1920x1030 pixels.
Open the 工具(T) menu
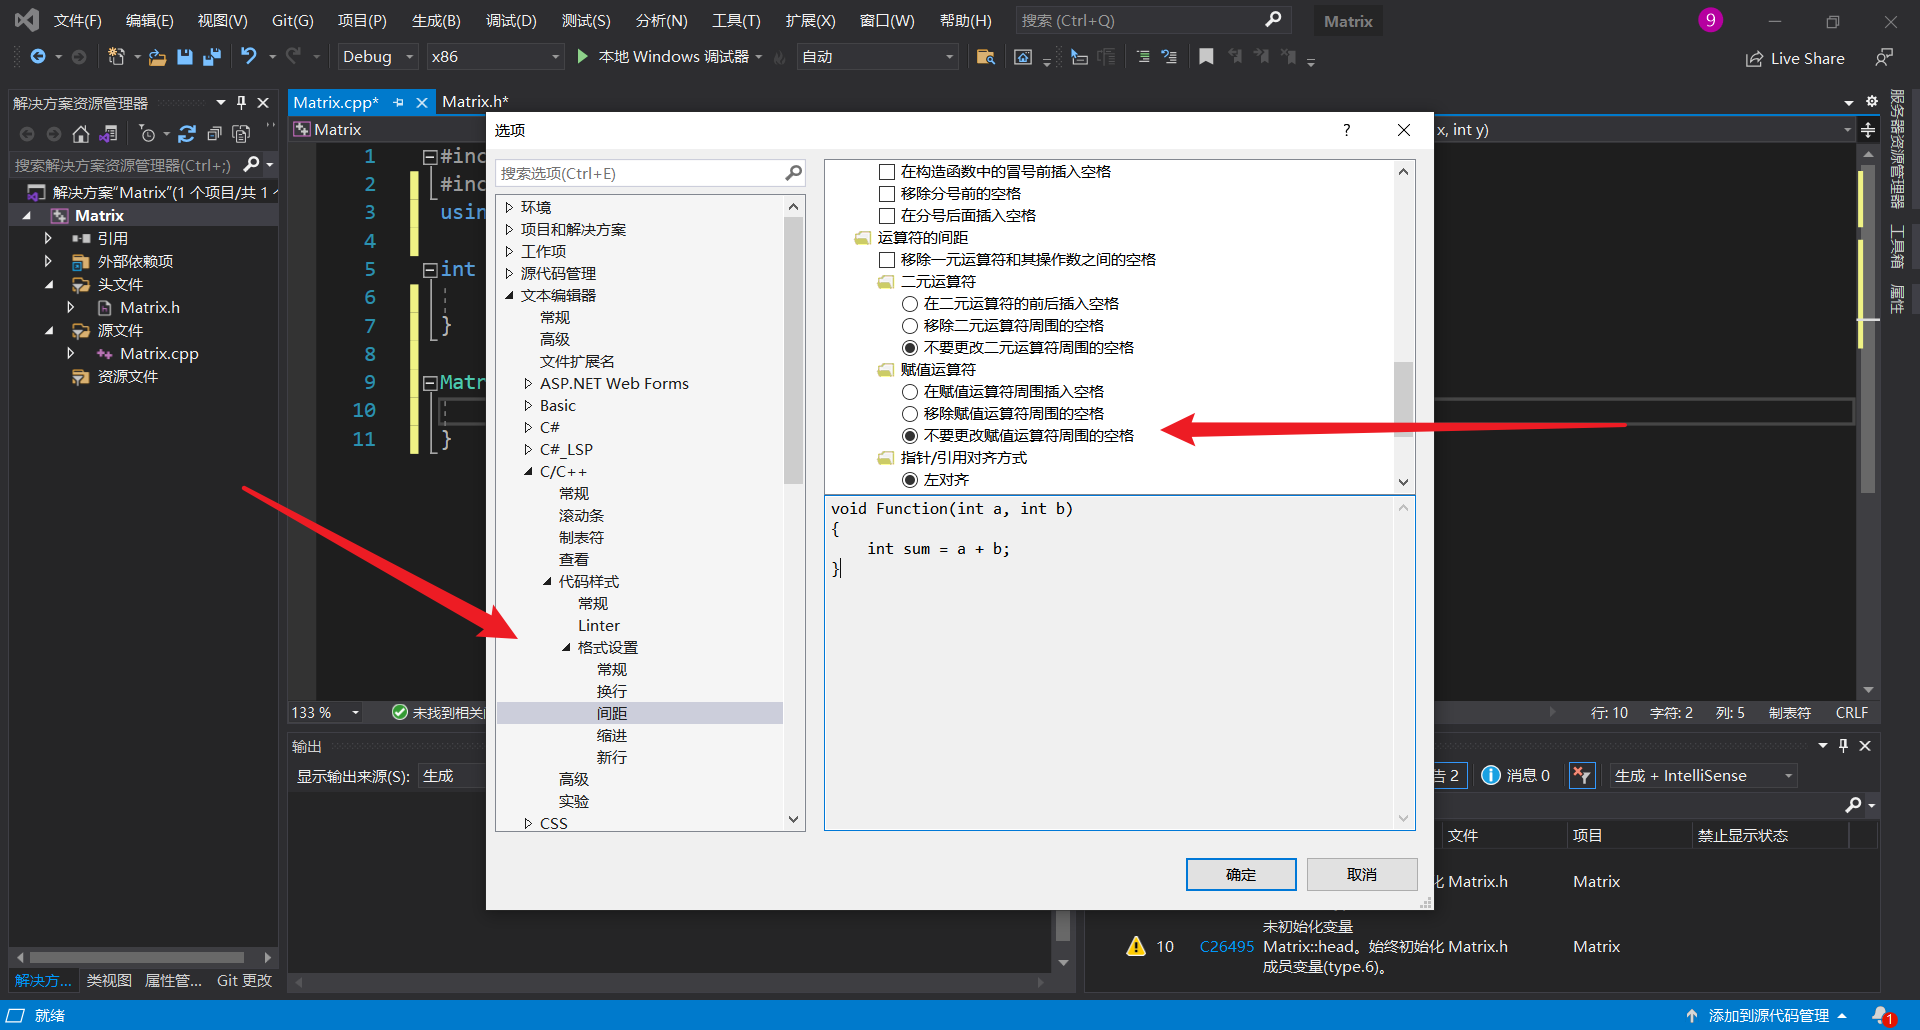click(736, 20)
